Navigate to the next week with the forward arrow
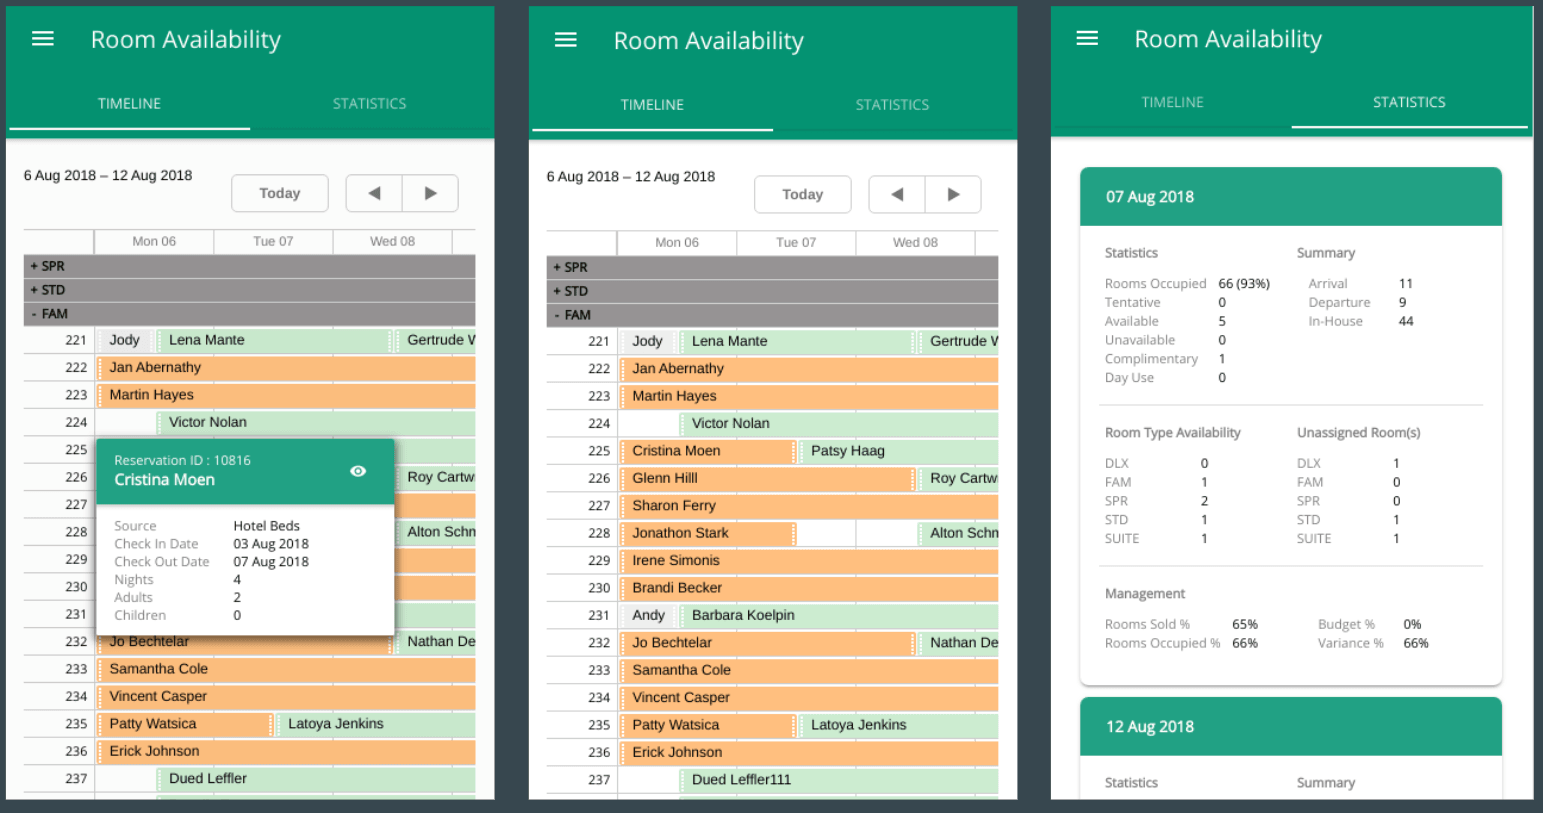 tap(430, 193)
